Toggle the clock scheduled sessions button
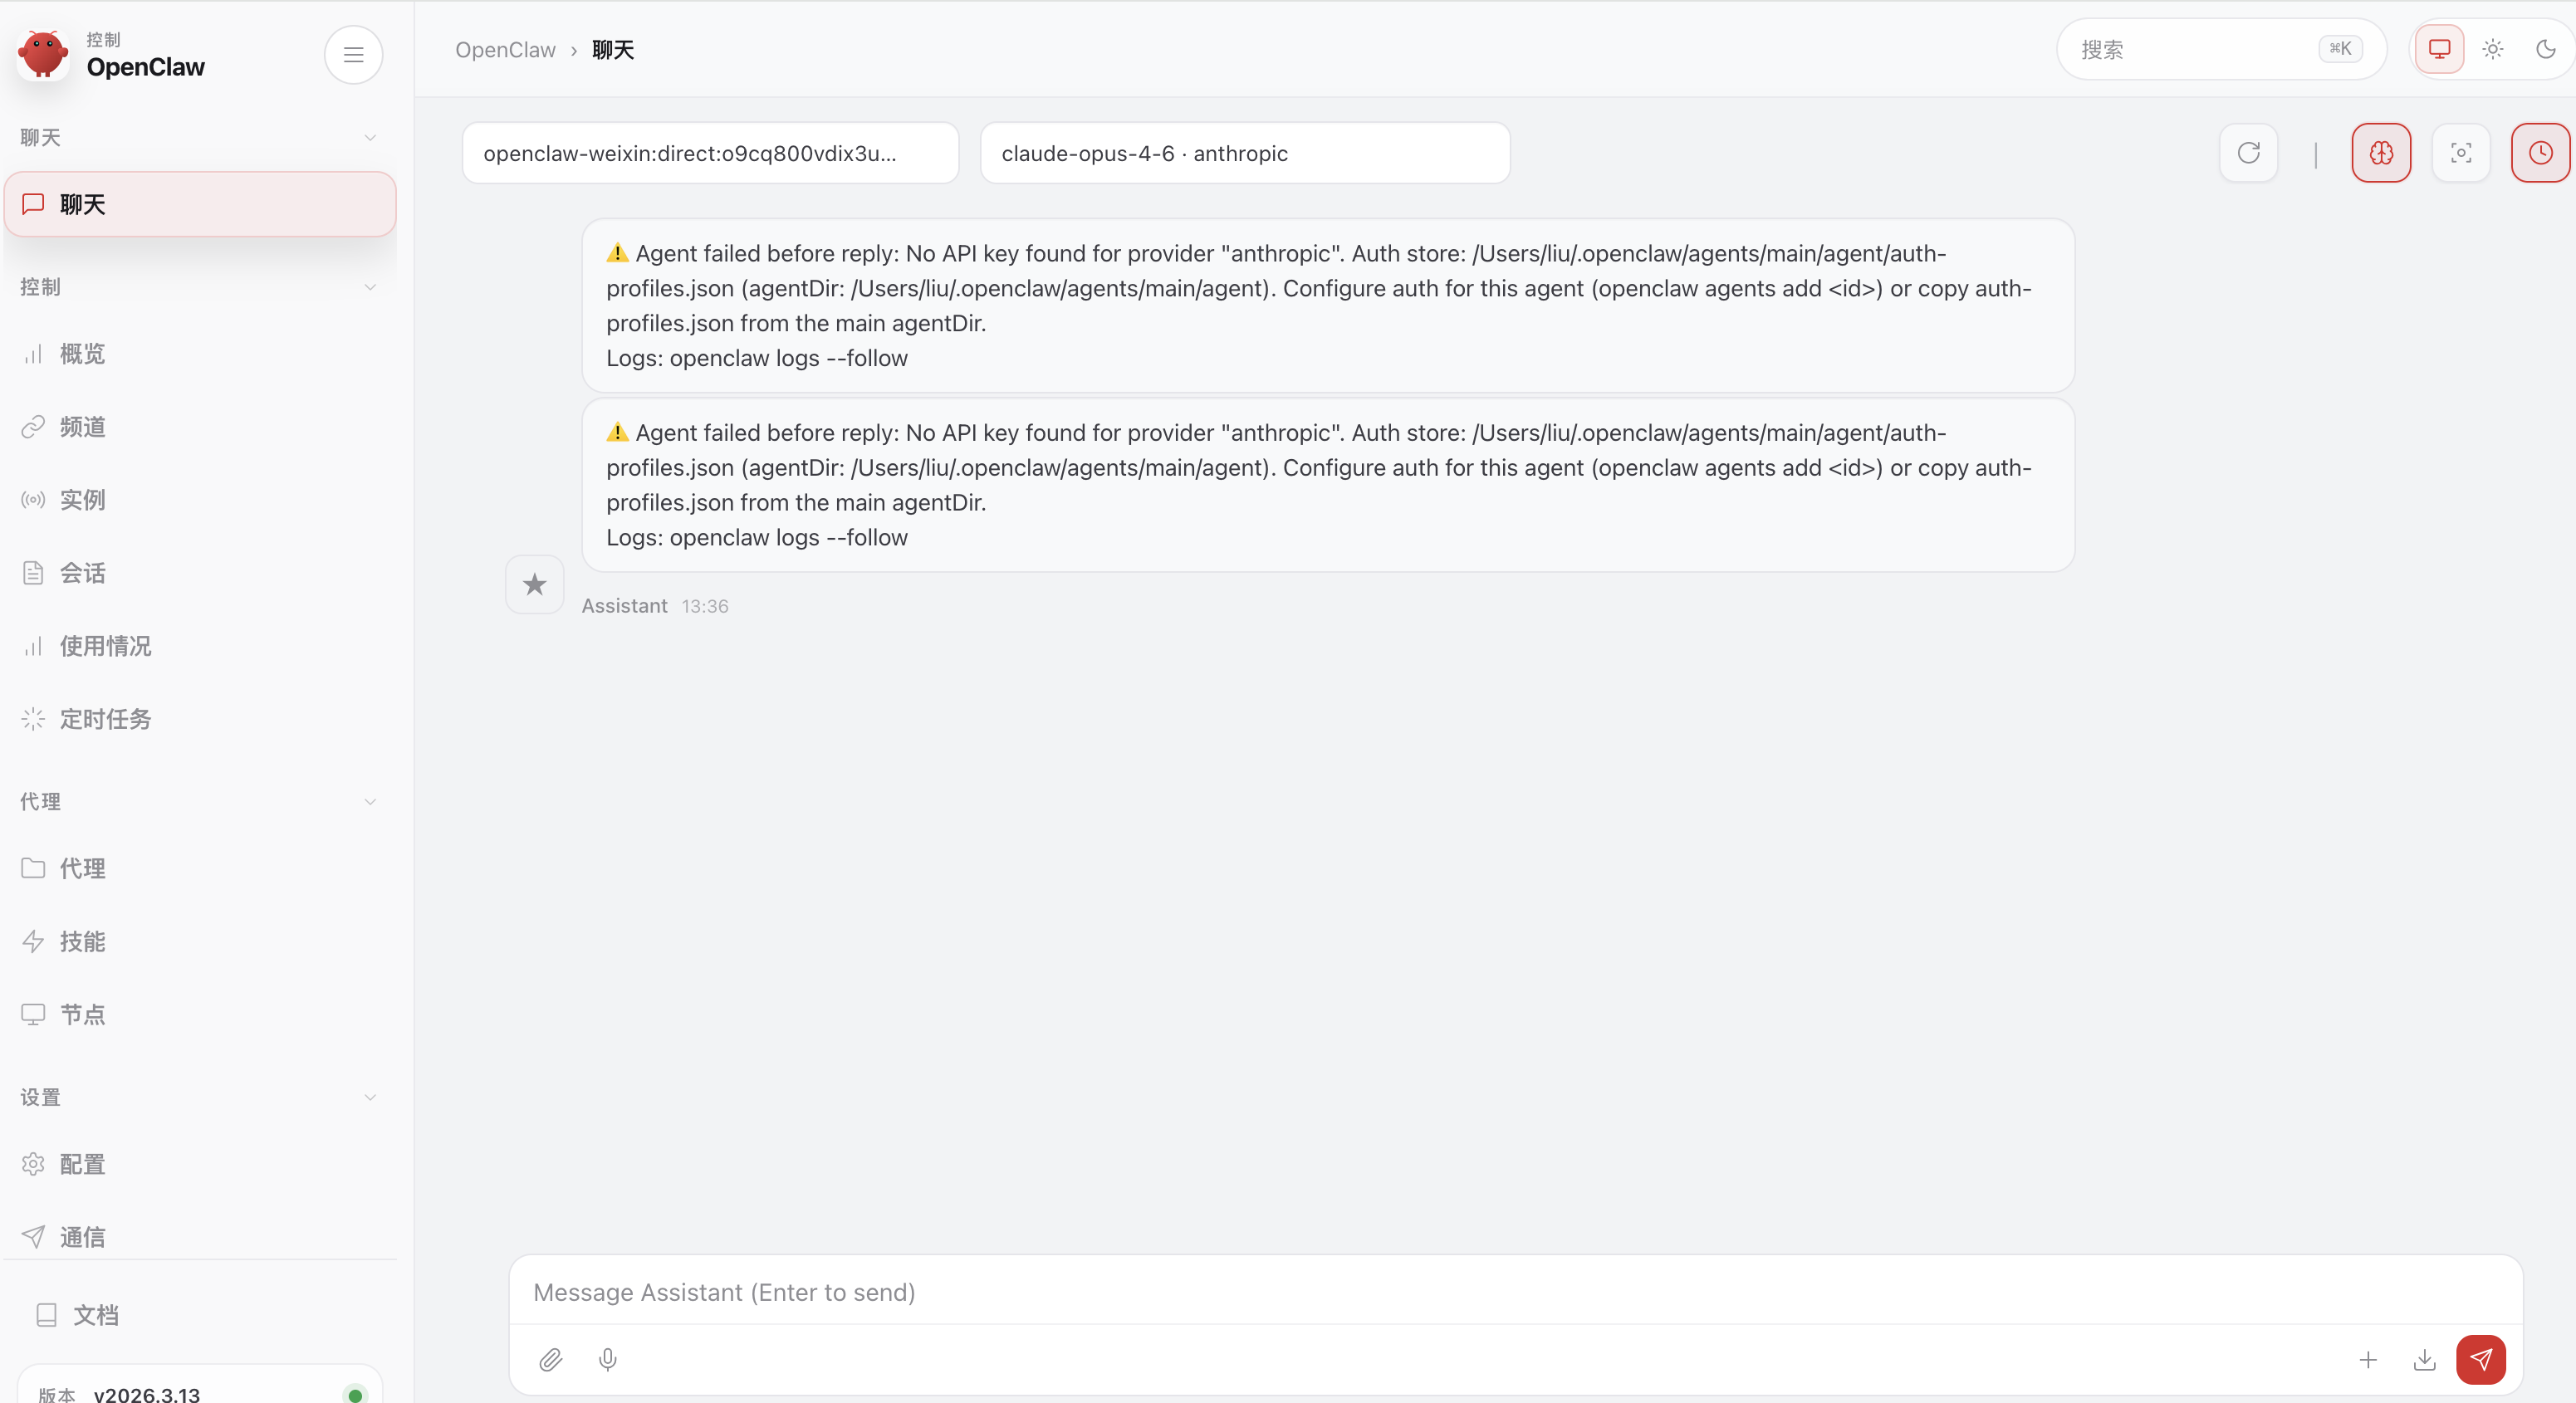 point(2540,153)
